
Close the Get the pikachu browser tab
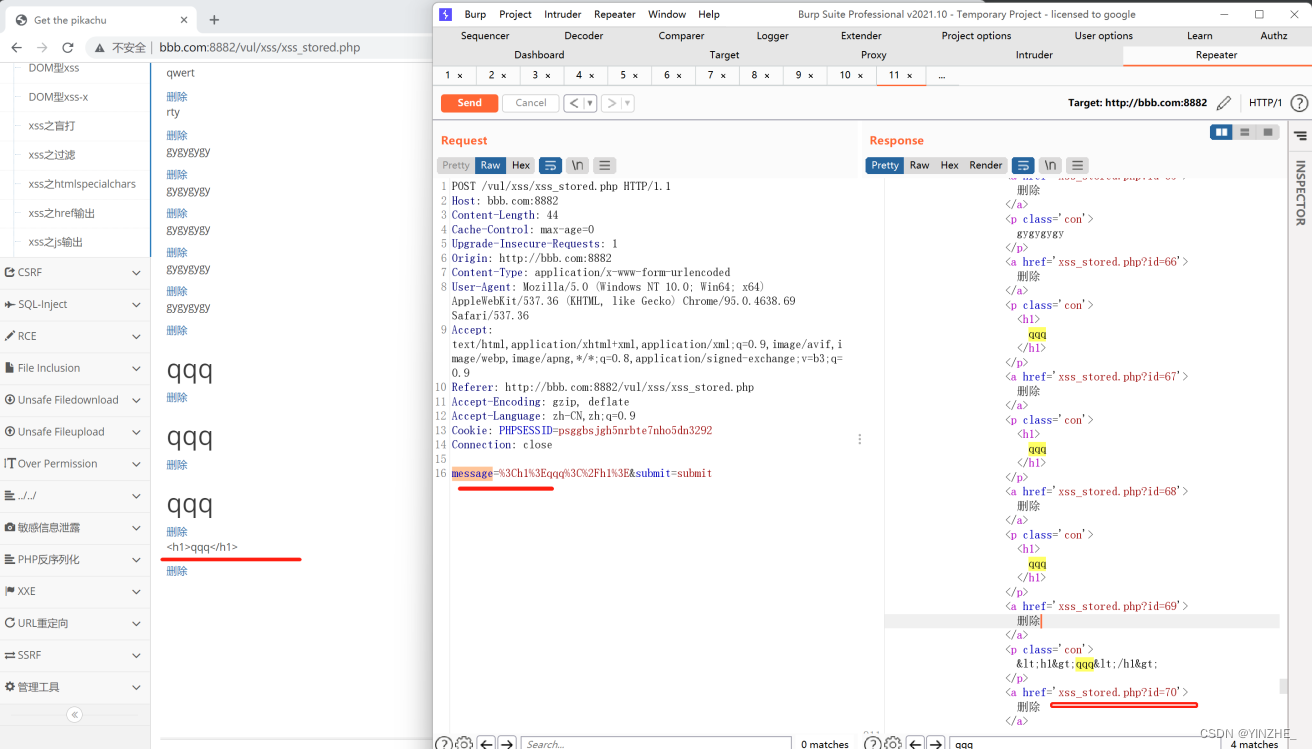[184, 20]
